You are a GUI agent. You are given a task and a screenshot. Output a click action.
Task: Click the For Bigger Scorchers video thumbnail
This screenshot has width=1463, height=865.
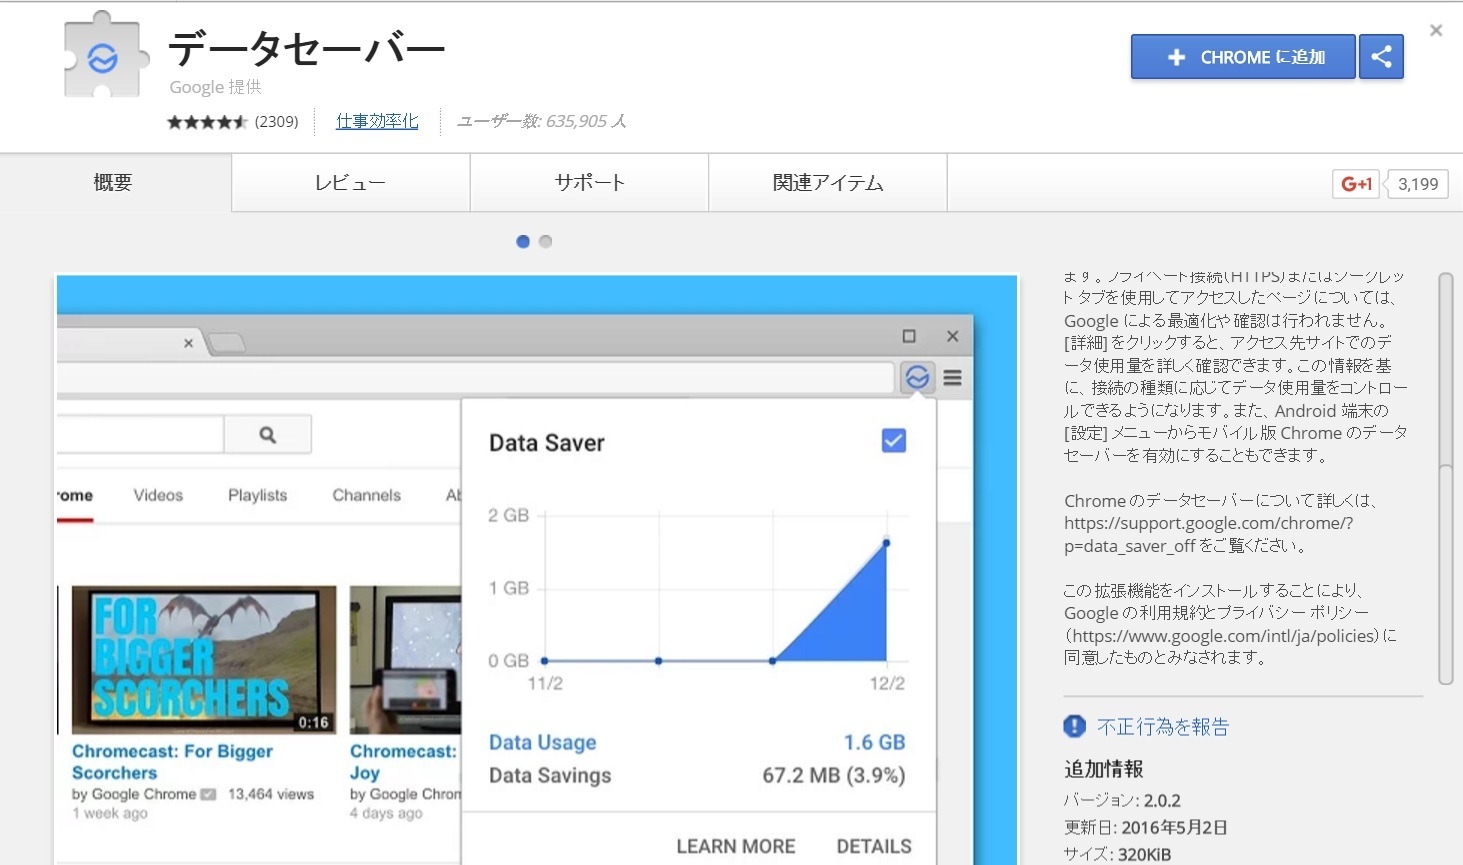click(x=204, y=660)
